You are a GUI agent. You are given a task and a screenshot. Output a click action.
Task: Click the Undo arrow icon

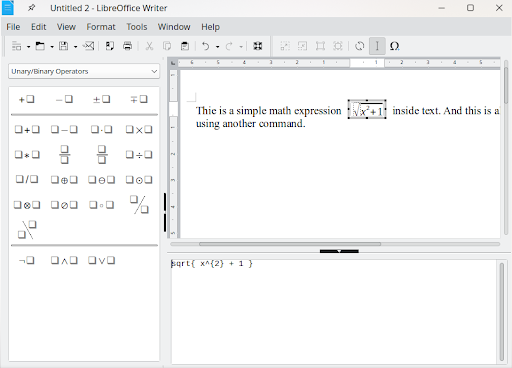point(206,46)
